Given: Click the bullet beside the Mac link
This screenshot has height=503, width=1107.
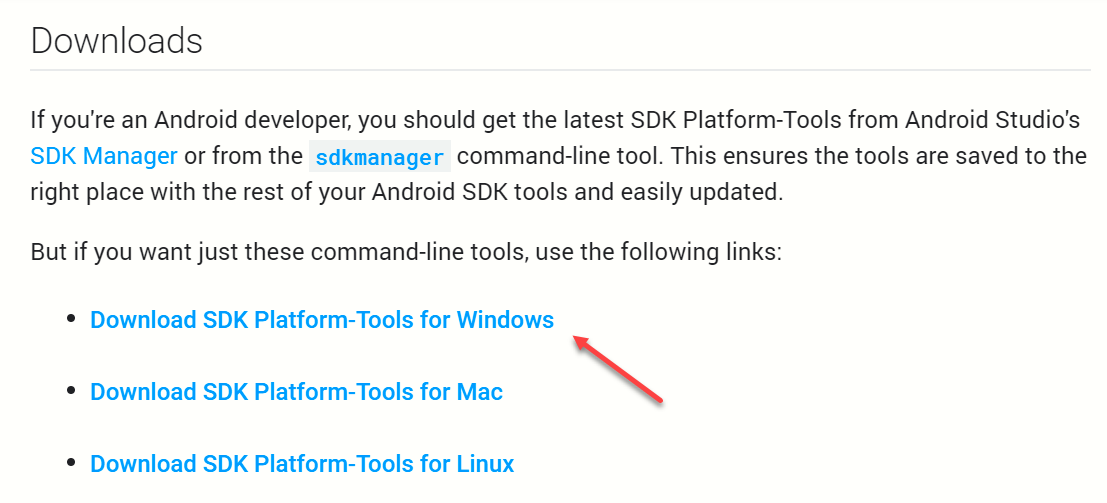Looking at the screenshot, I should coord(71,390).
